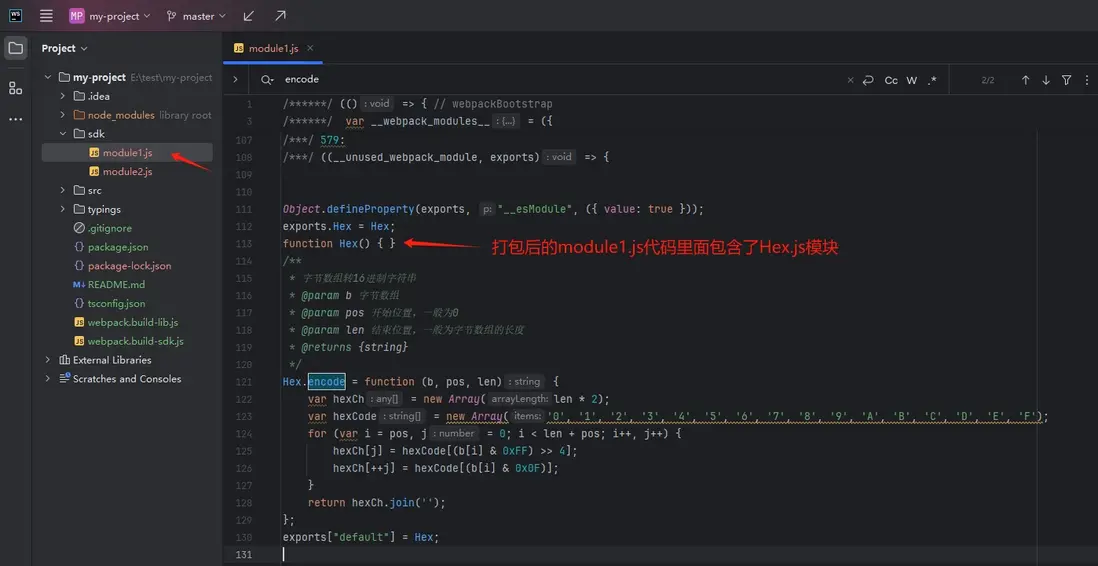Click 'exports.Hex = Hex;' line
This screenshot has width=1098, height=566.
(x=340, y=226)
